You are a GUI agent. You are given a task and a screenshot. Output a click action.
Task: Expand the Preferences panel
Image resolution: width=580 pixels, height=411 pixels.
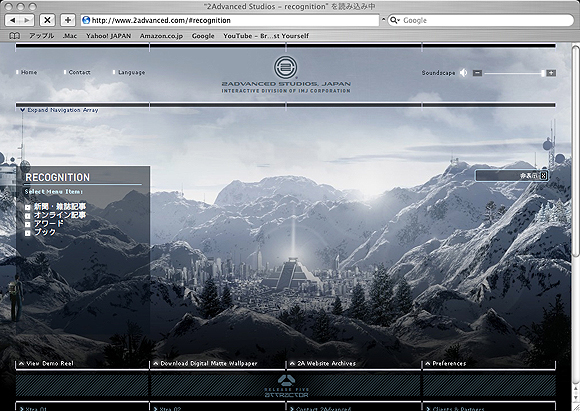(445, 363)
